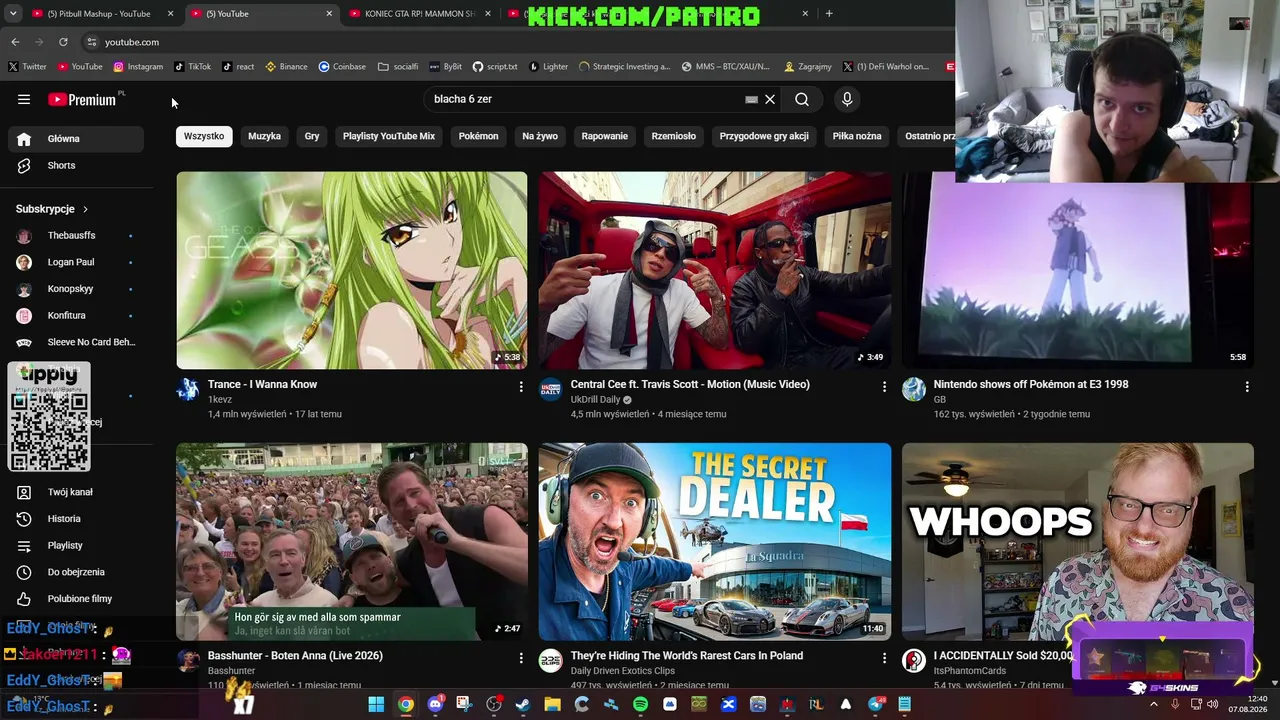Open 'Twój kanał' in the sidebar
This screenshot has width=1280, height=720.
[76, 492]
